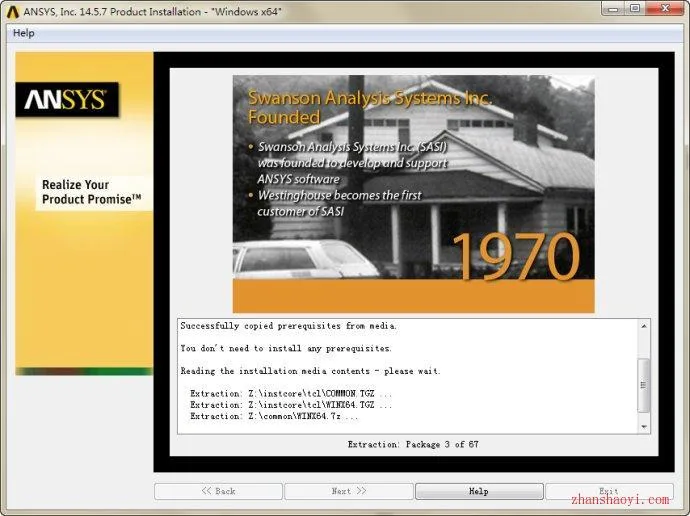
Task: Click the Back button
Action: [218, 491]
